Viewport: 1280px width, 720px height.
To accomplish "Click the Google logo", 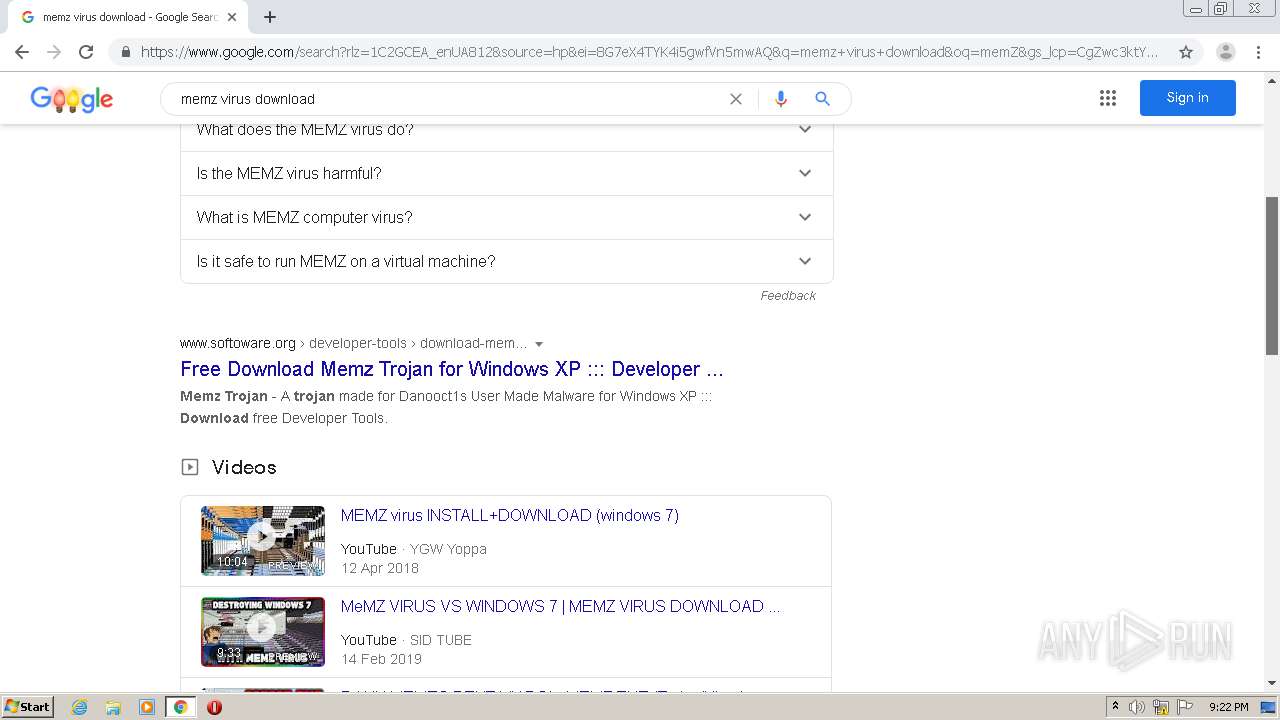I will 72,99.
